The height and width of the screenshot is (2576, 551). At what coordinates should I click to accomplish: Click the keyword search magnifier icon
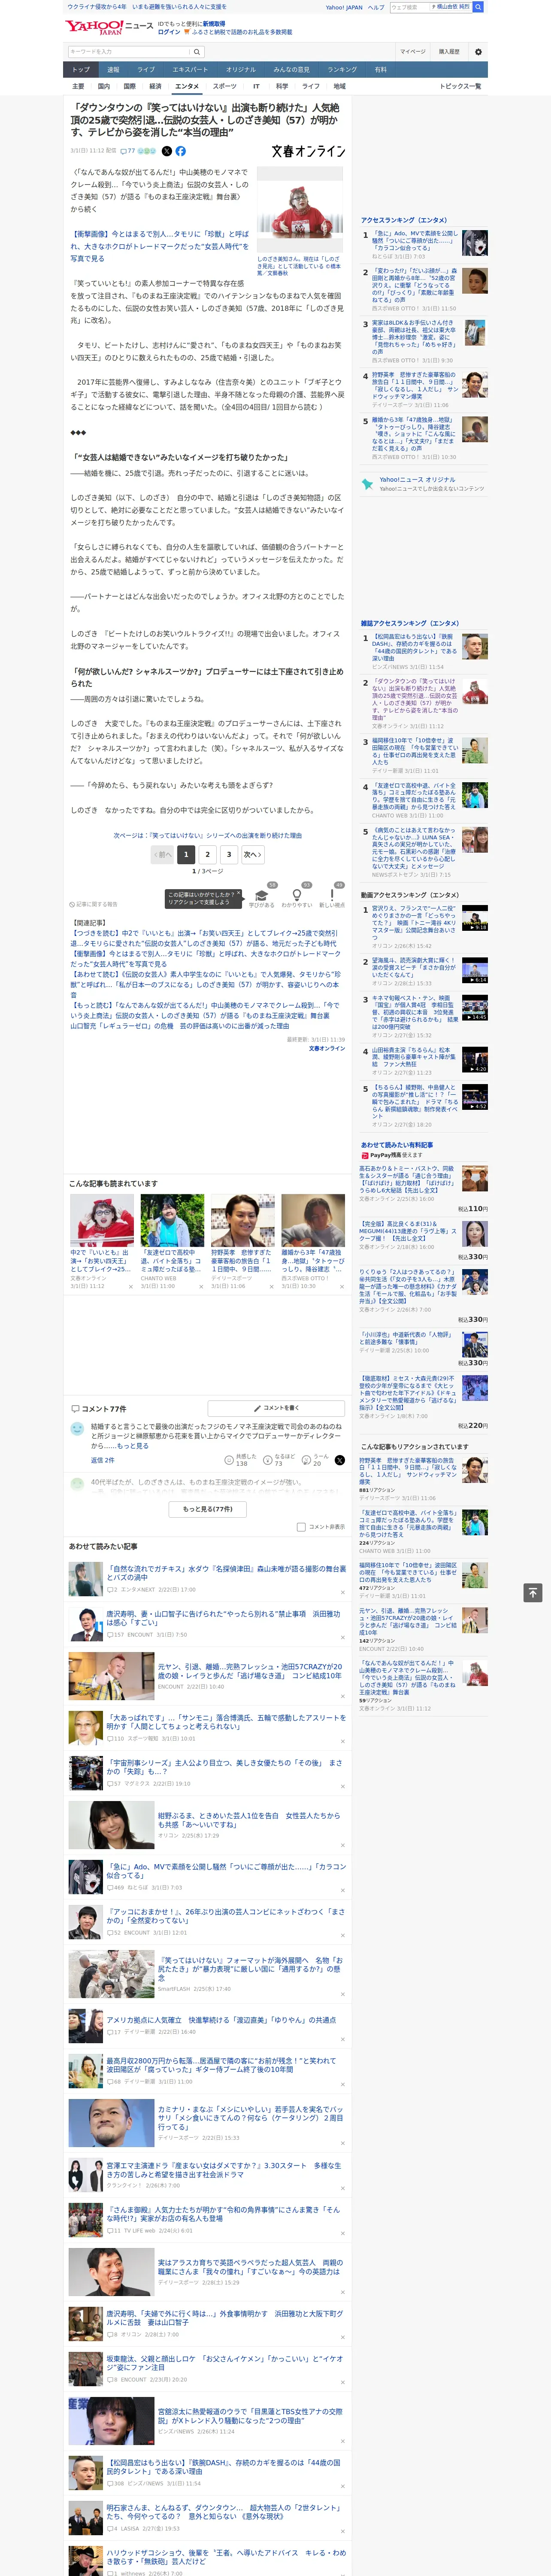(x=196, y=52)
